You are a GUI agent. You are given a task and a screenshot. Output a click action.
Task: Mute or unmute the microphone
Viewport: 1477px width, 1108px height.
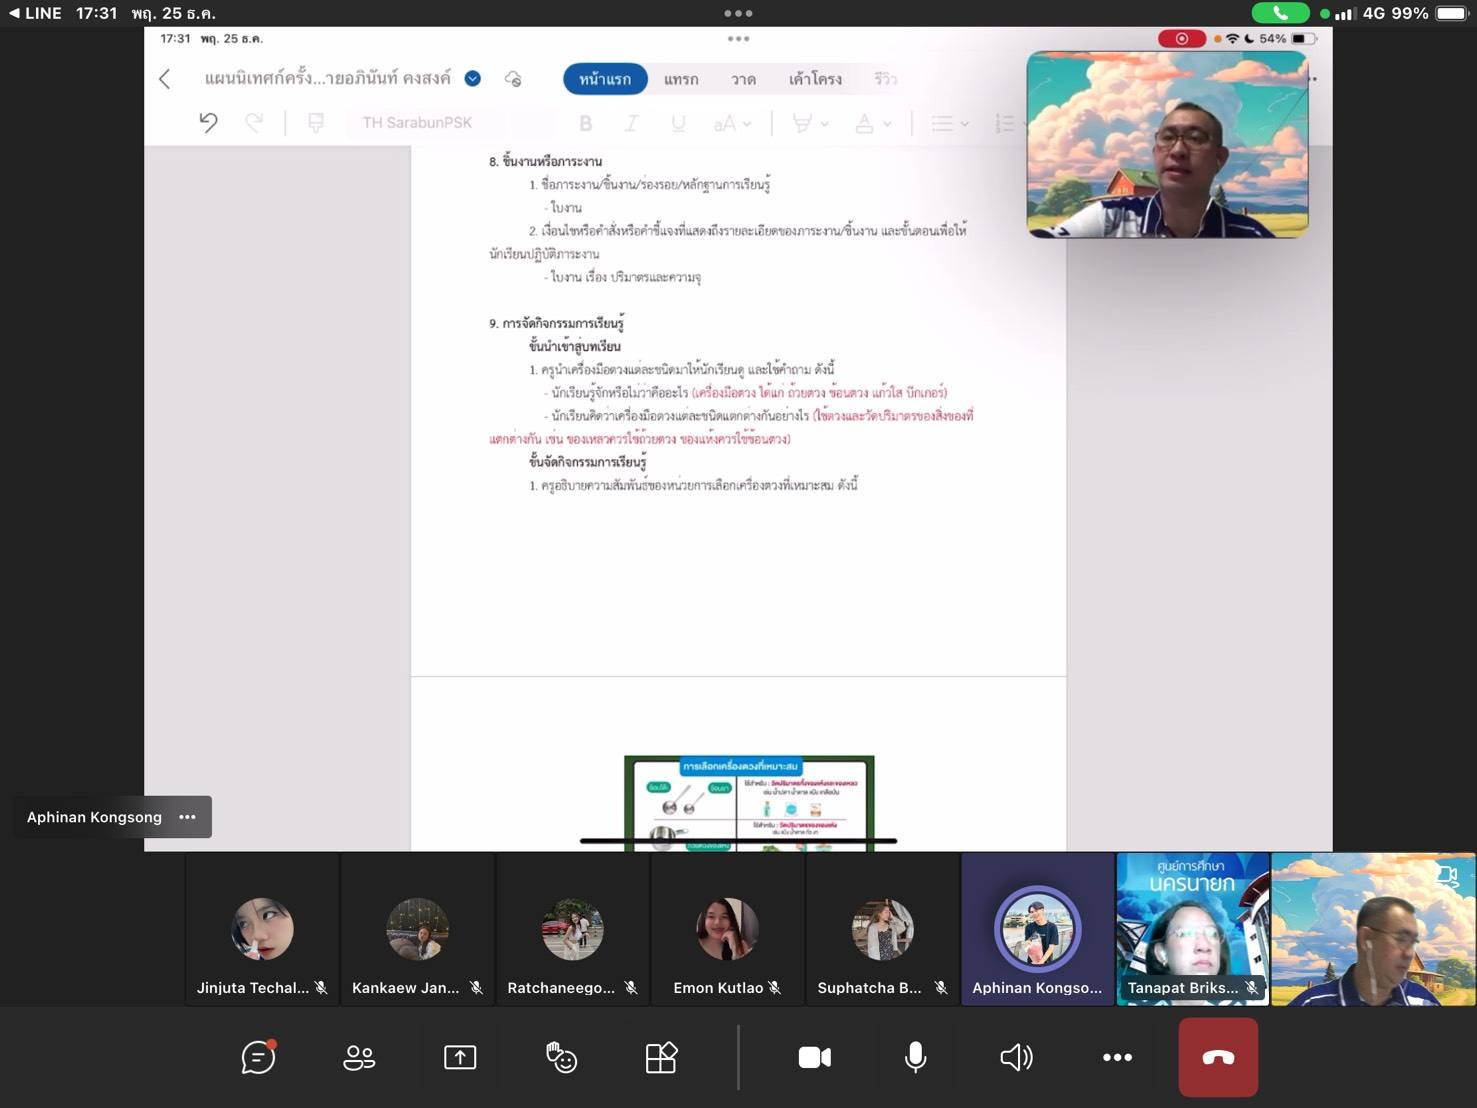[915, 1057]
